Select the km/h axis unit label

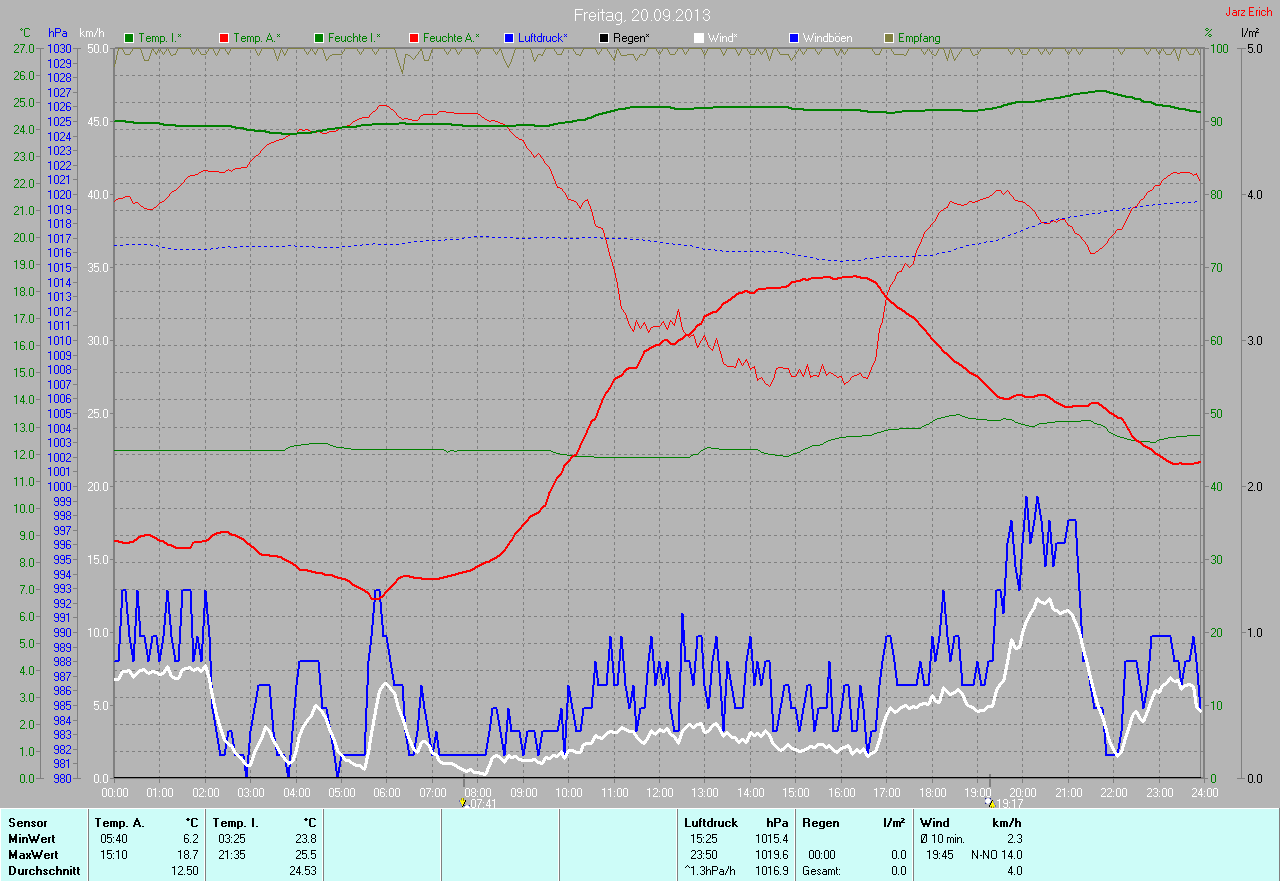pyautogui.click(x=92, y=33)
